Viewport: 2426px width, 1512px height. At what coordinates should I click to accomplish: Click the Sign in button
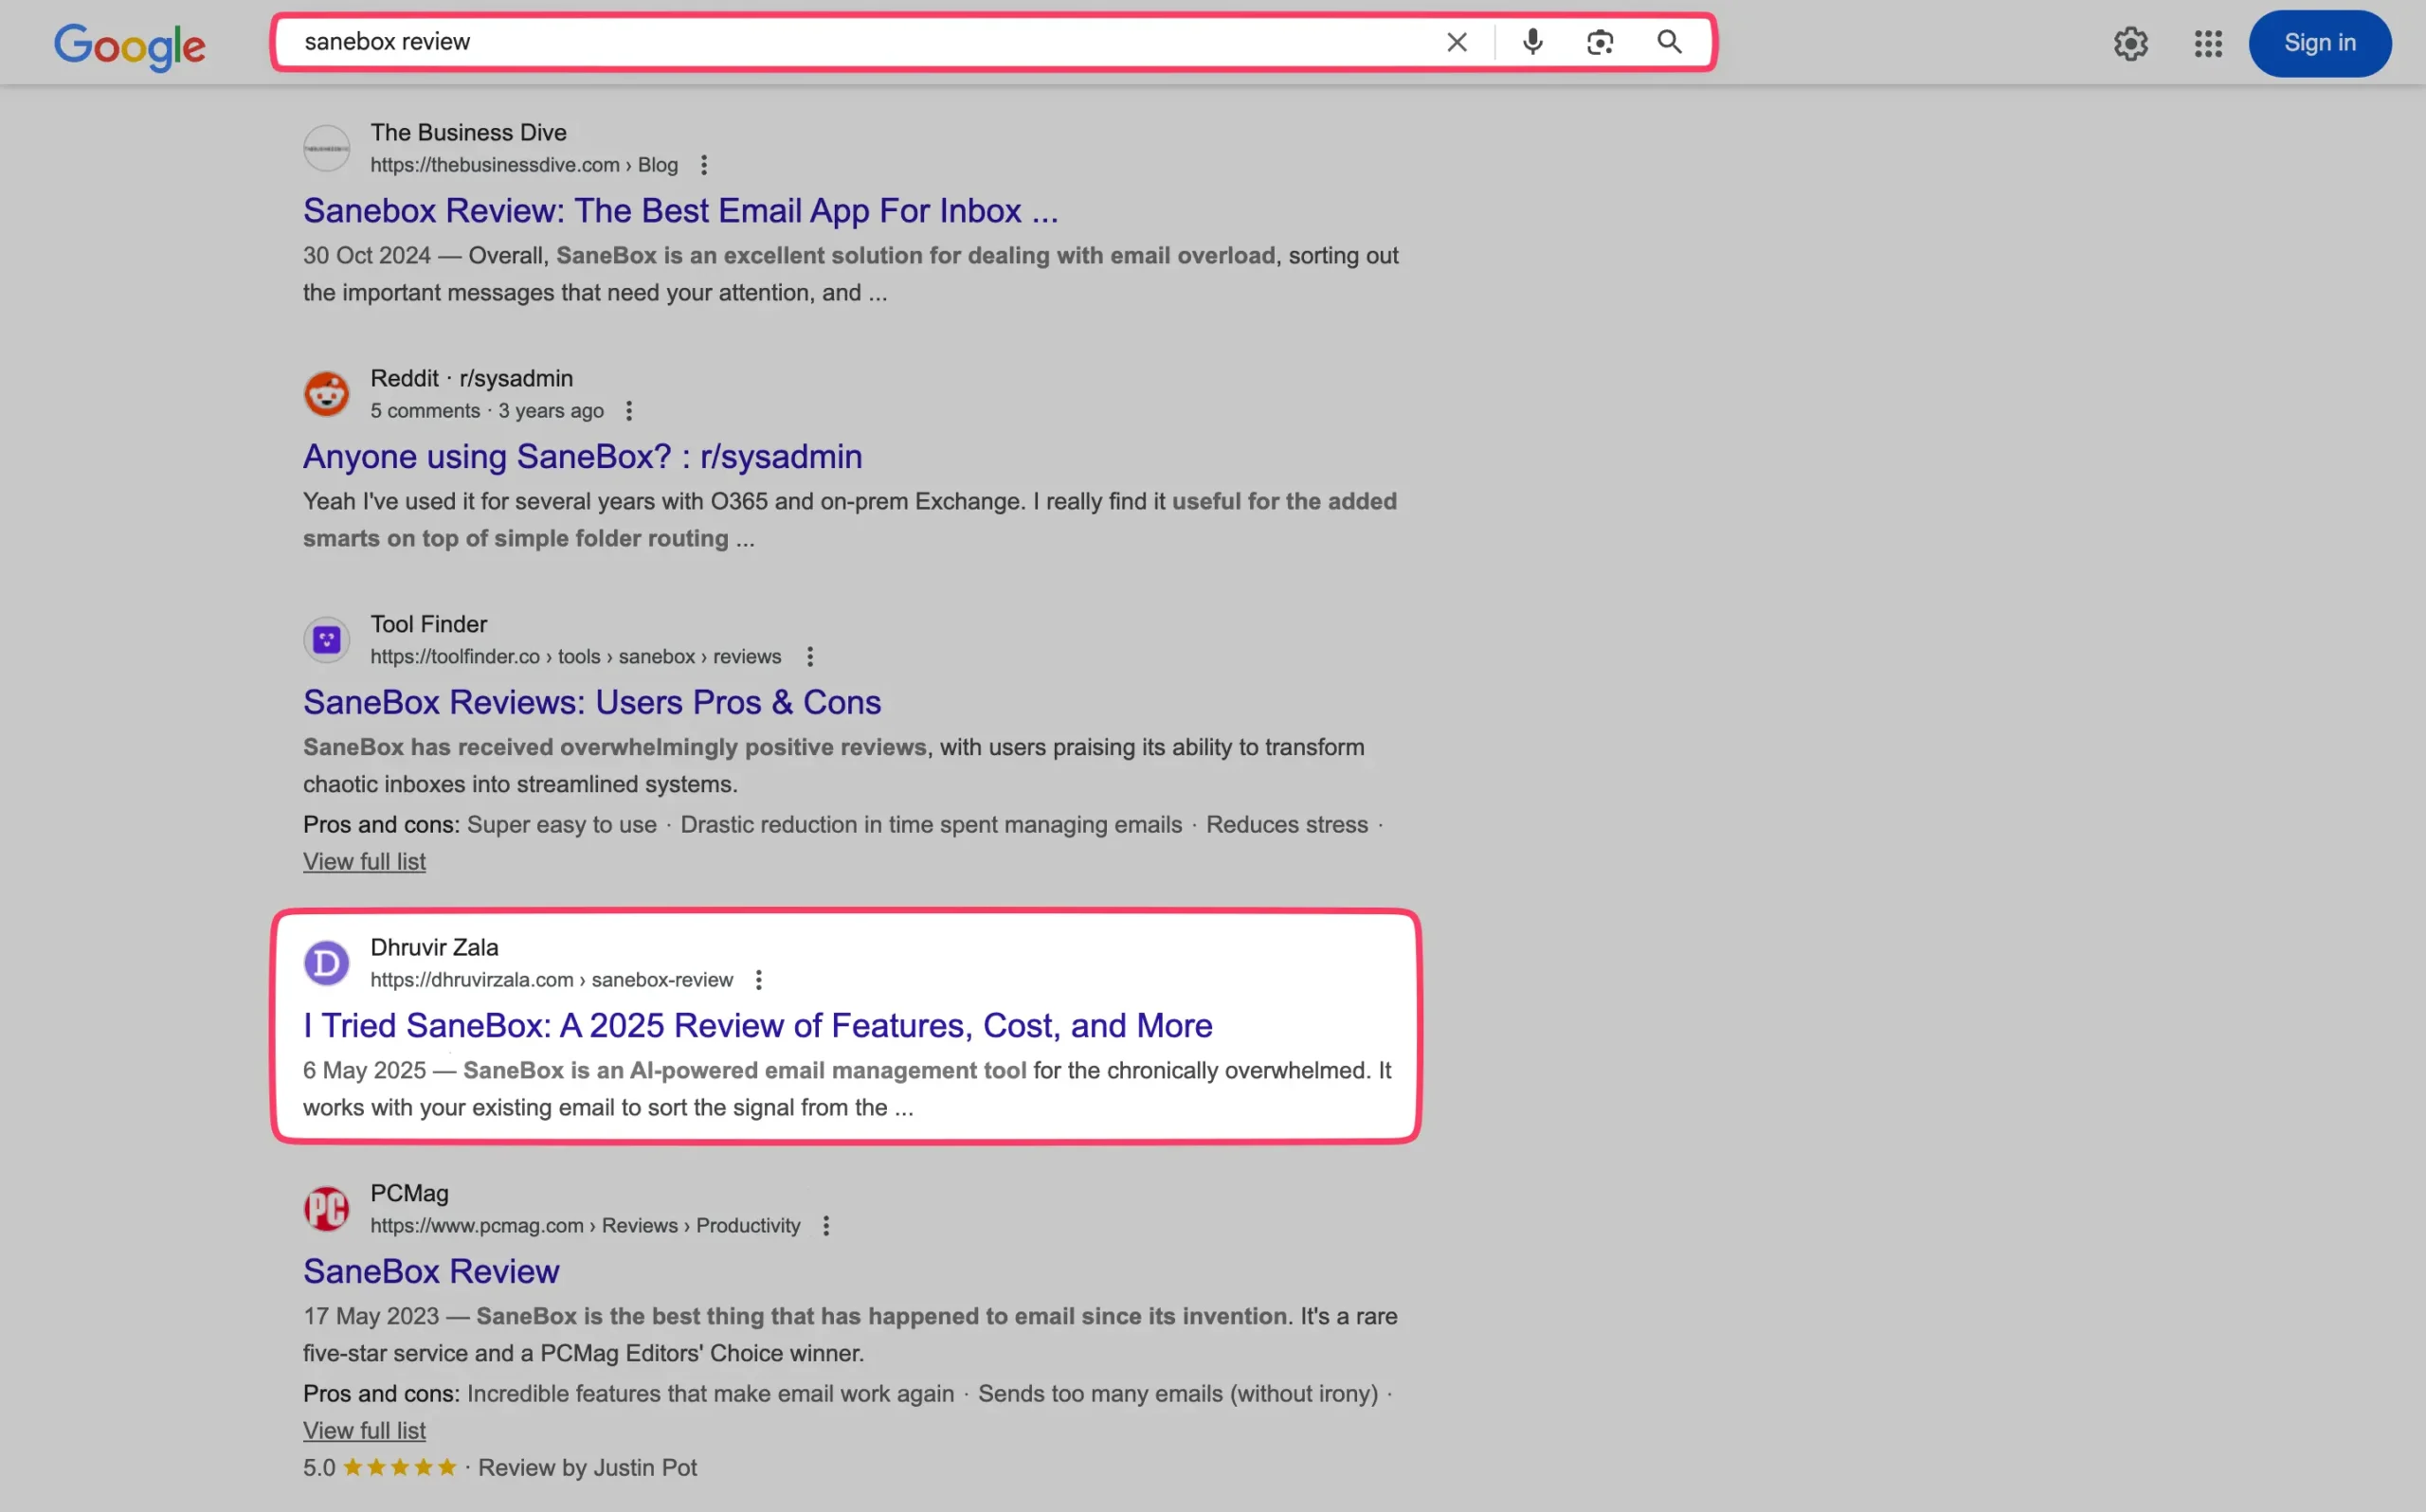pos(2319,43)
